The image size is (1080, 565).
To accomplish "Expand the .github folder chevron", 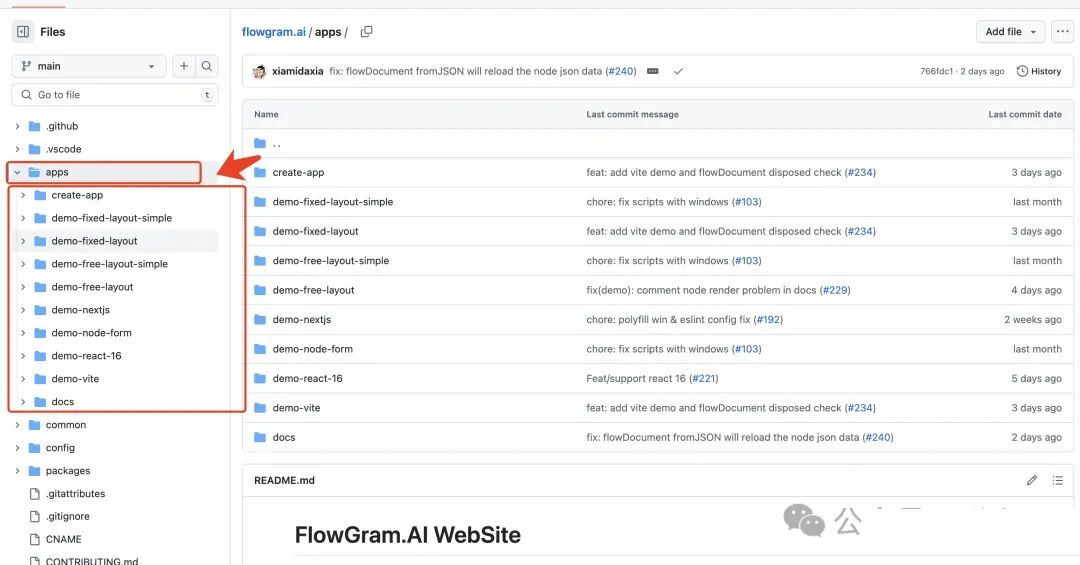I will click(x=17, y=126).
